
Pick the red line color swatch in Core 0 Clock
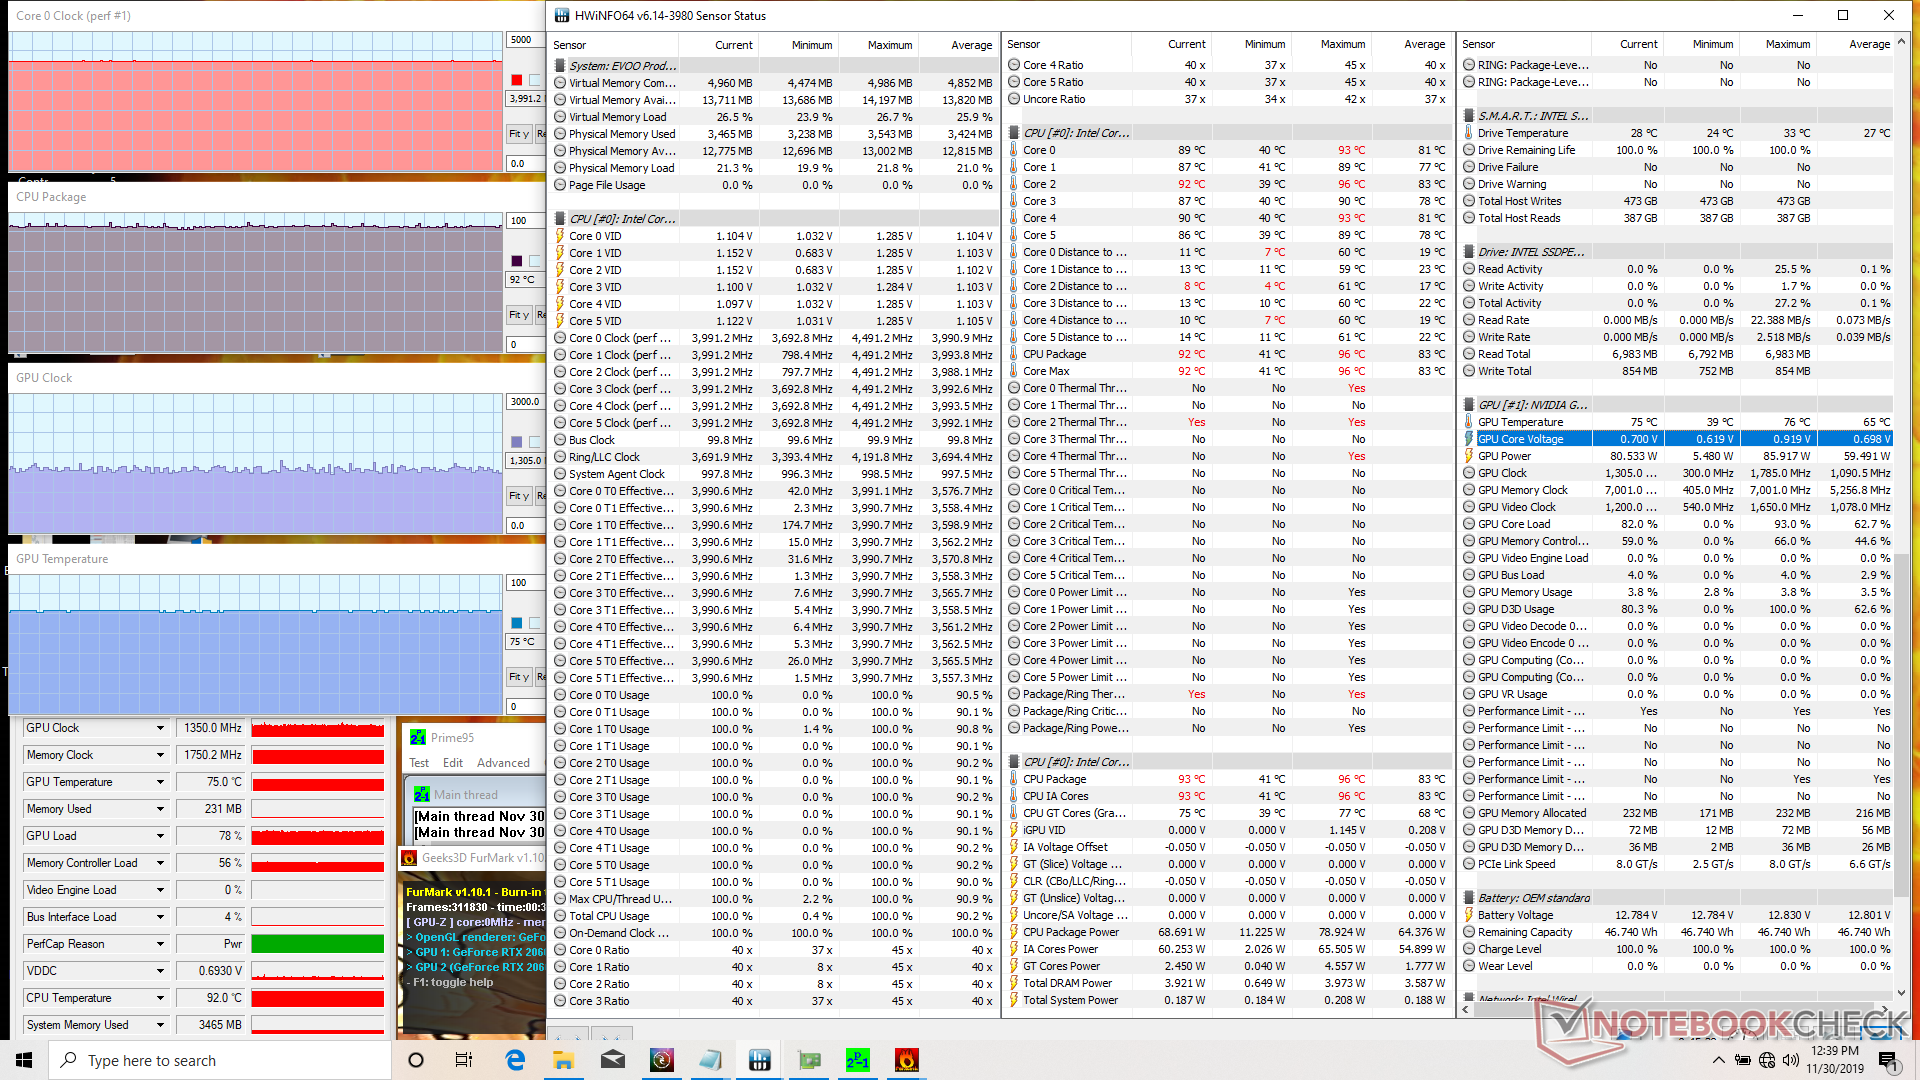coord(516,80)
